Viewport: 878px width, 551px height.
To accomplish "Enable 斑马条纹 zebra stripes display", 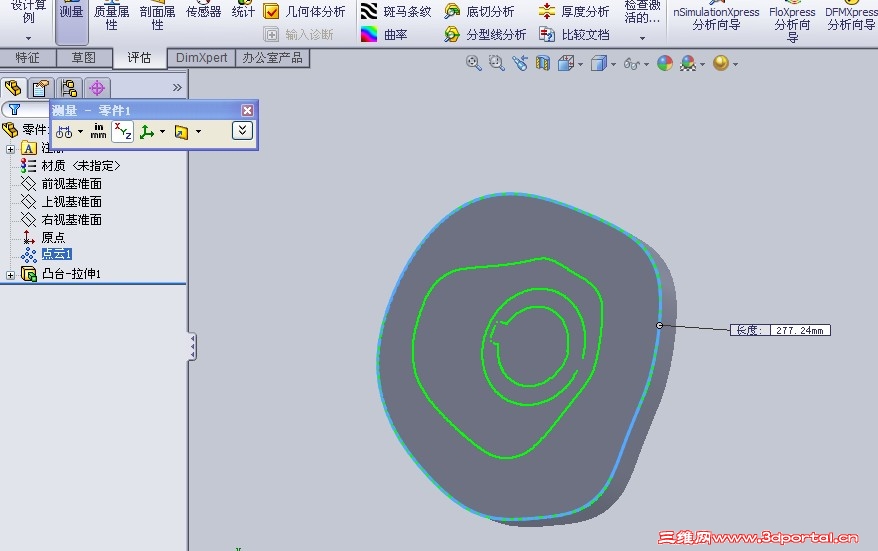I will coord(396,11).
